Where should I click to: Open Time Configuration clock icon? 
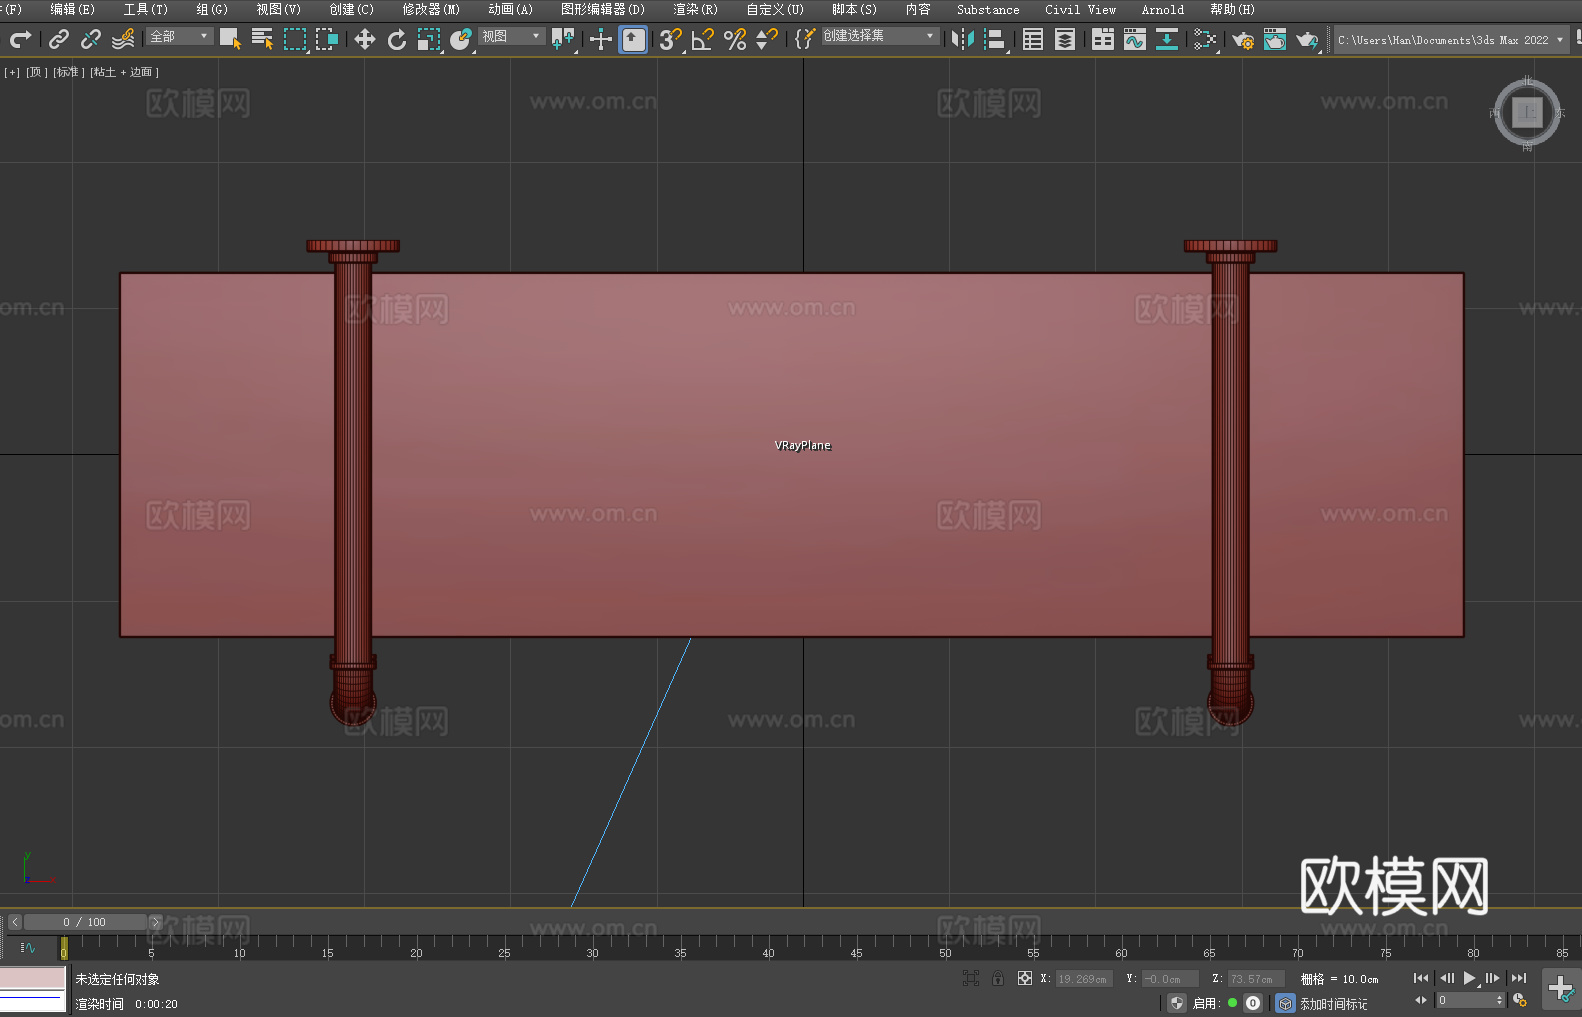coord(1520,1000)
